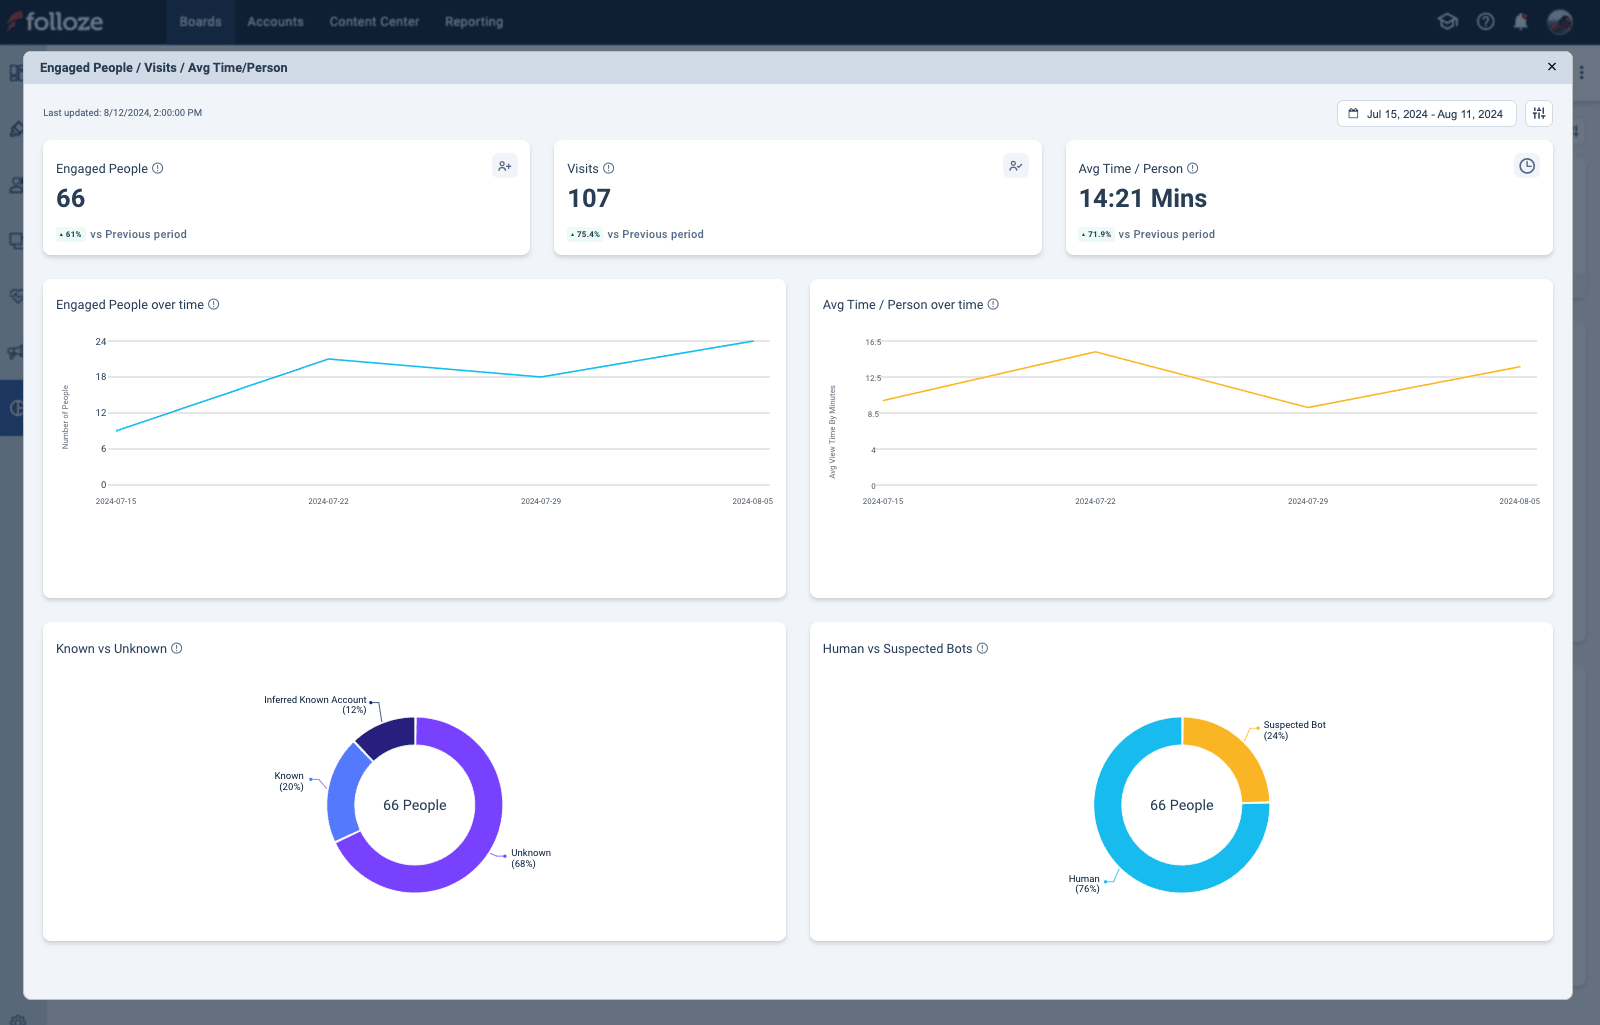Go to the Reporting tab
This screenshot has height=1025, width=1600.
click(474, 22)
